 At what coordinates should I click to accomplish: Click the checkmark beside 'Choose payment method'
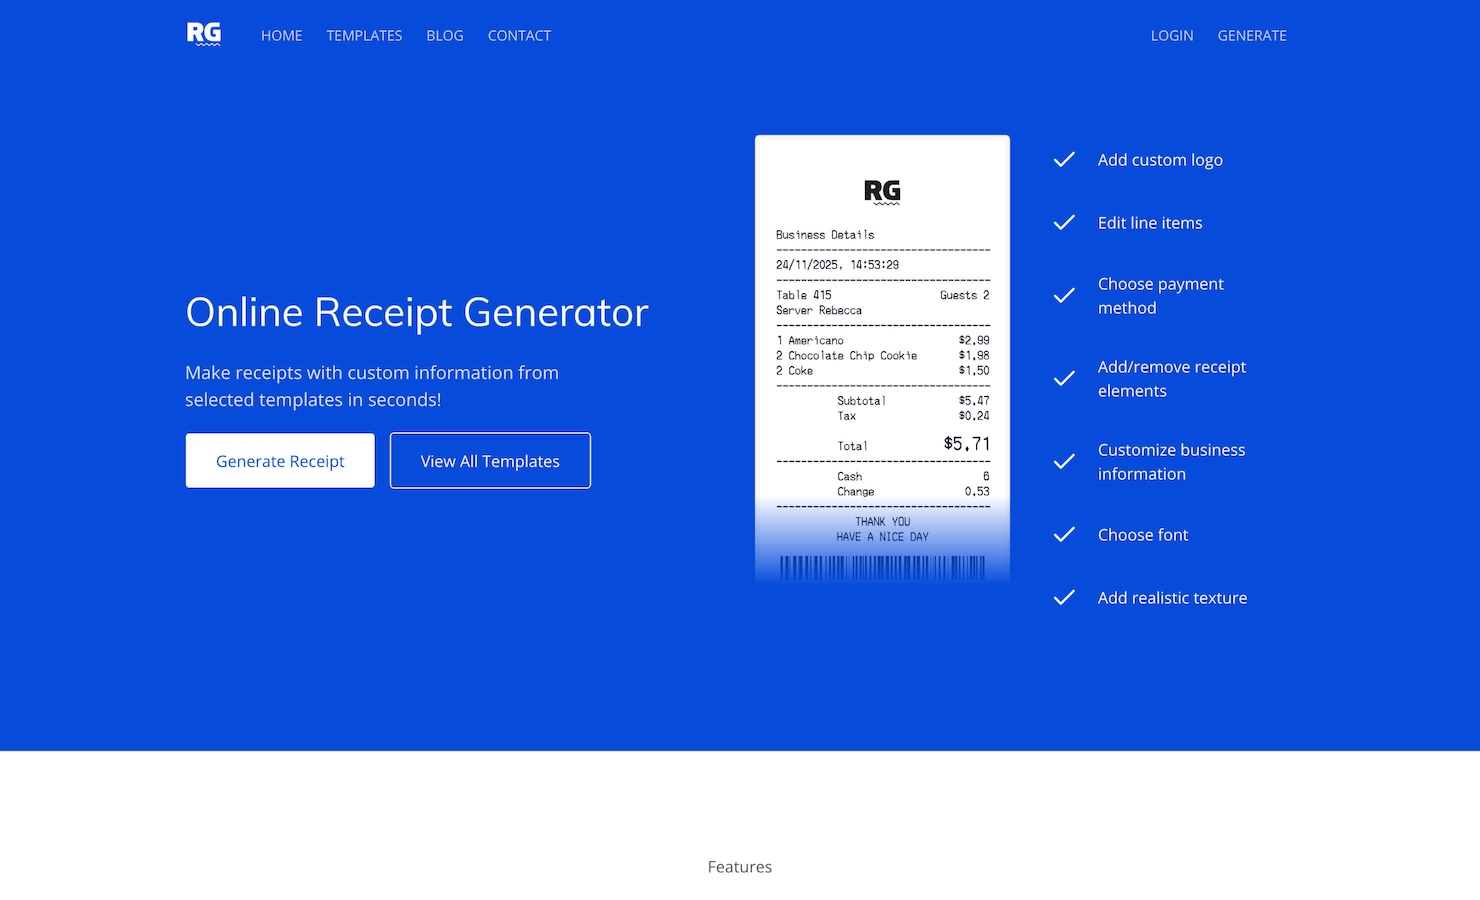click(1064, 295)
